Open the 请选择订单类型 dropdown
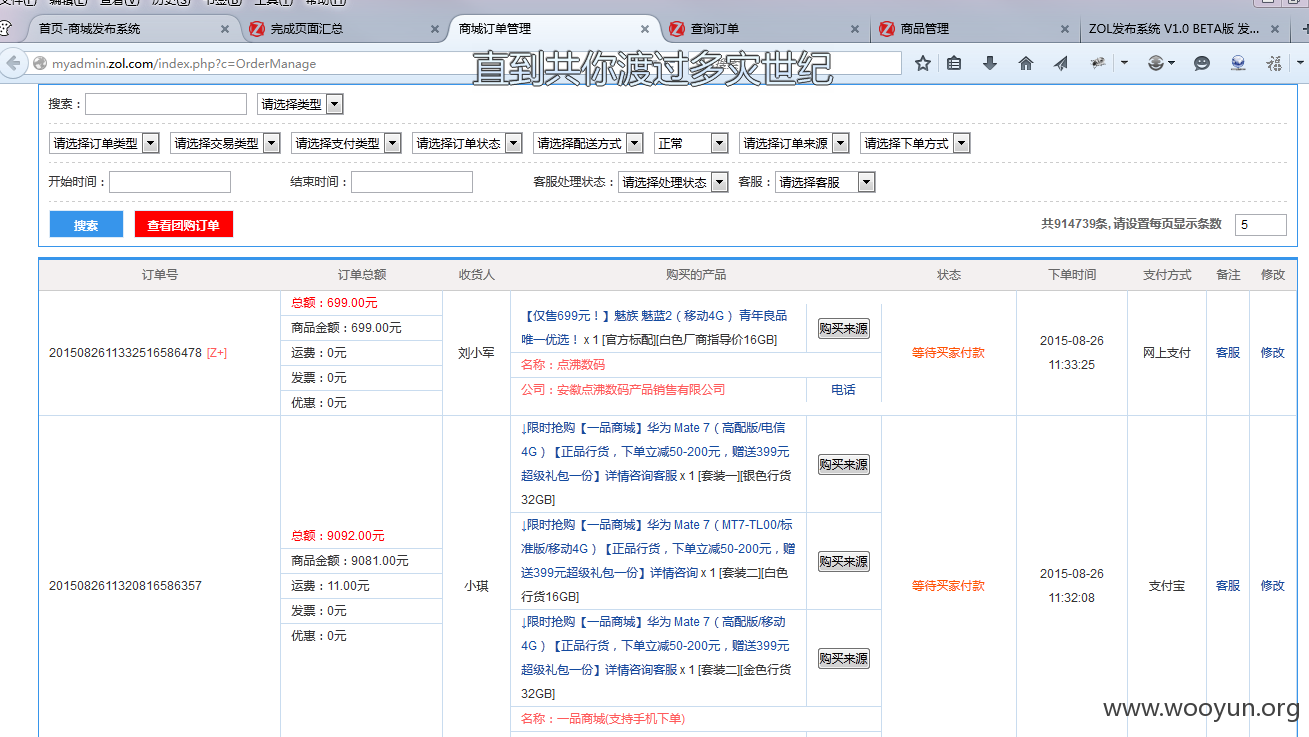The width and height of the screenshot is (1309, 737). pyautogui.click(x=104, y=143)
